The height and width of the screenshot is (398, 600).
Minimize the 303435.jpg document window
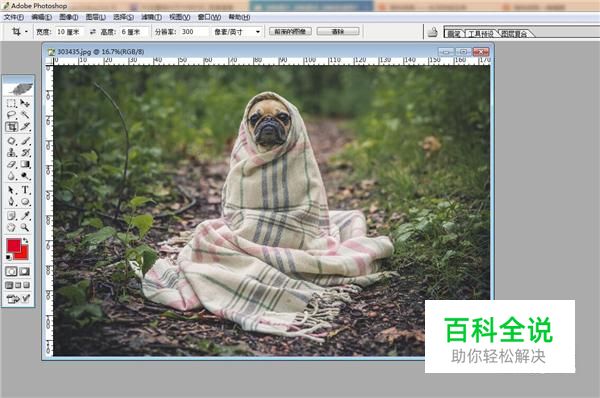(446, 52)
